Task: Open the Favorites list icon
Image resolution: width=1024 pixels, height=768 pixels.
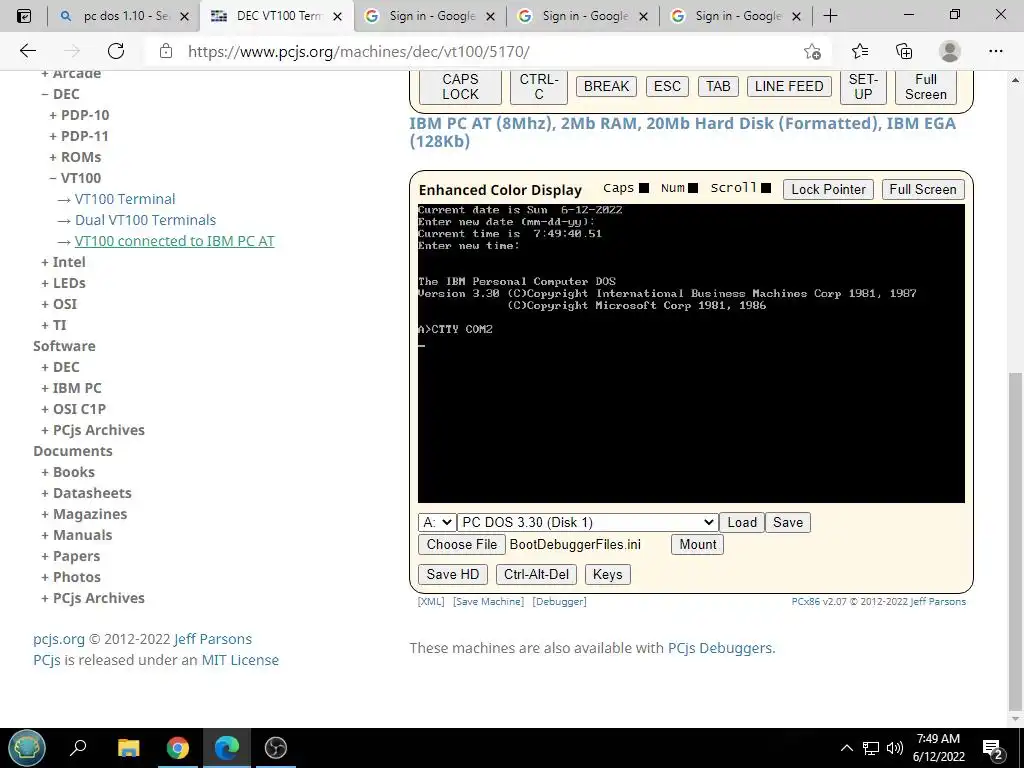Action: point(860,51)
